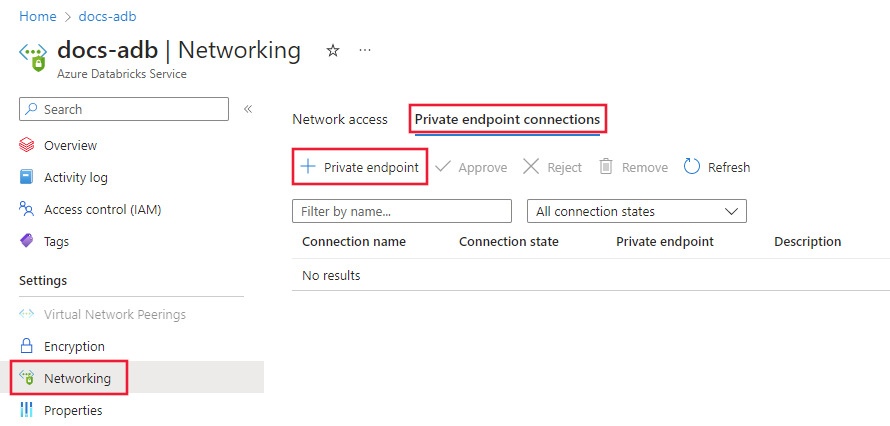This screenshot has width=890, height=426.
Task: Add a new Private endpoint
Action: click(360, 167)
